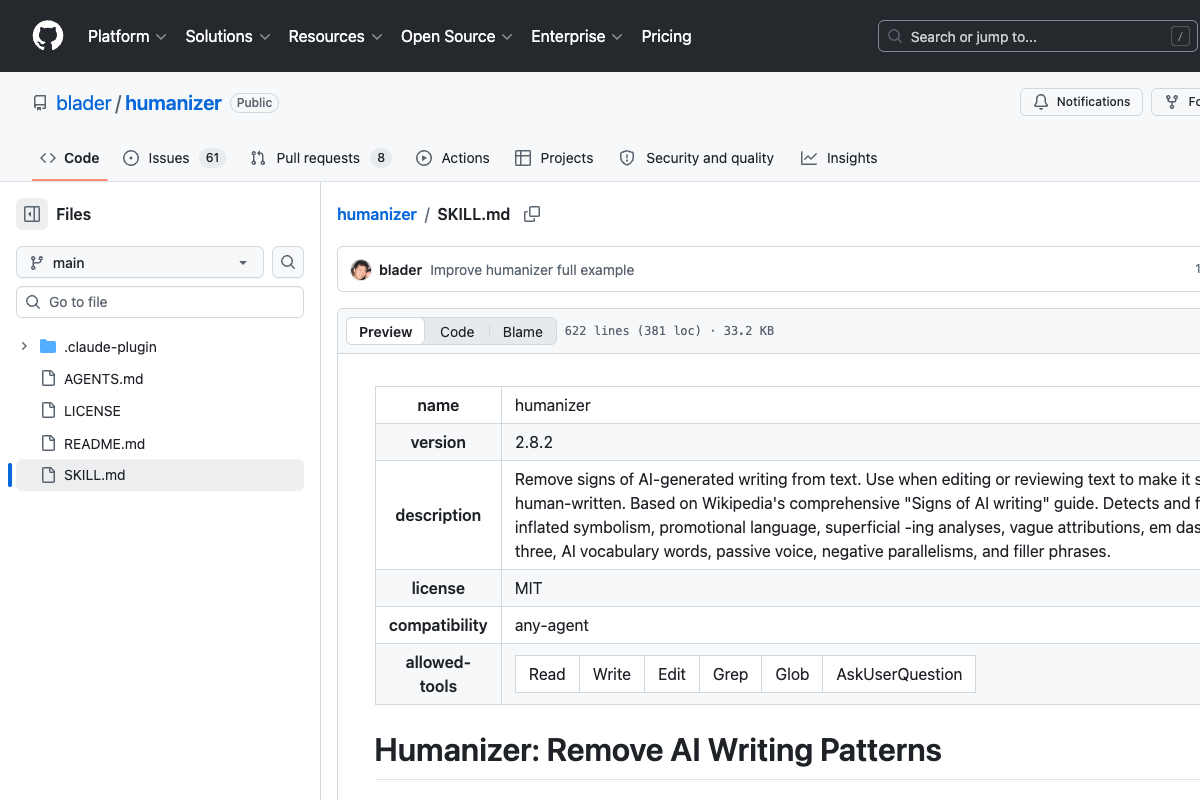The height and width of the screenshot is (800, 1200).
Task: Open the humanizer repository link in header
Action: click(x=173, y=103)
